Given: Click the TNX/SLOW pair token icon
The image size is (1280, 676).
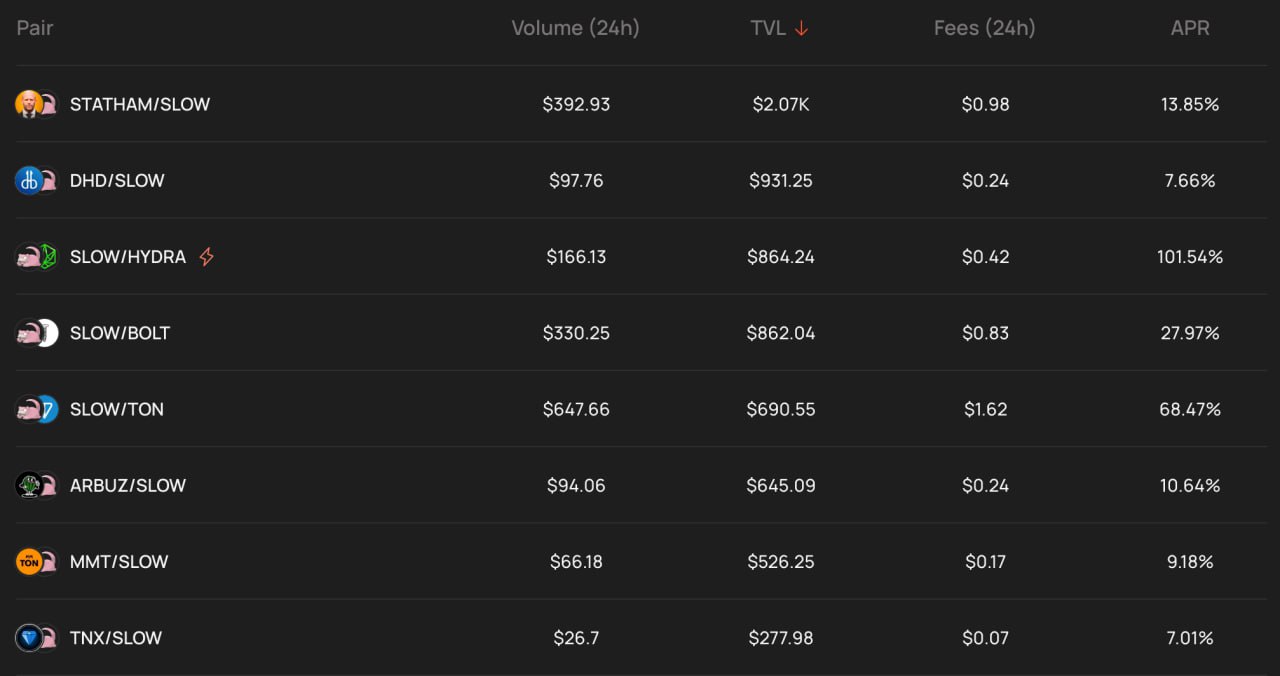Looking at the screenshot, I should tap(37, 637).
